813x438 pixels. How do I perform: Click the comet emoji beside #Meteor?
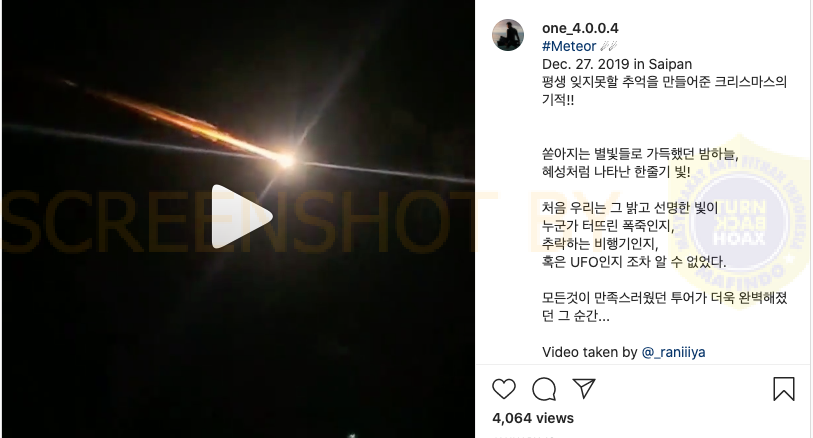tap(608, 46)
